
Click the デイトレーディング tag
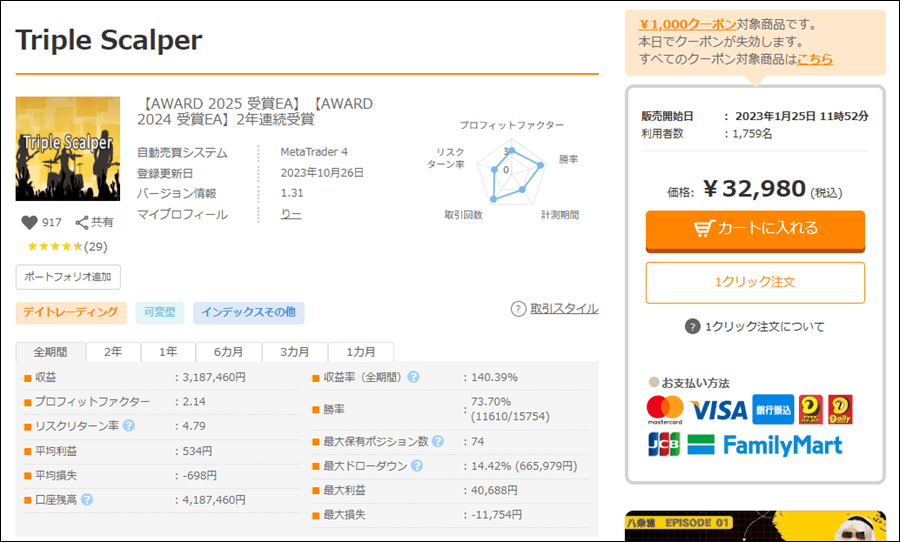pyautogui.click(x=71, y=313)
